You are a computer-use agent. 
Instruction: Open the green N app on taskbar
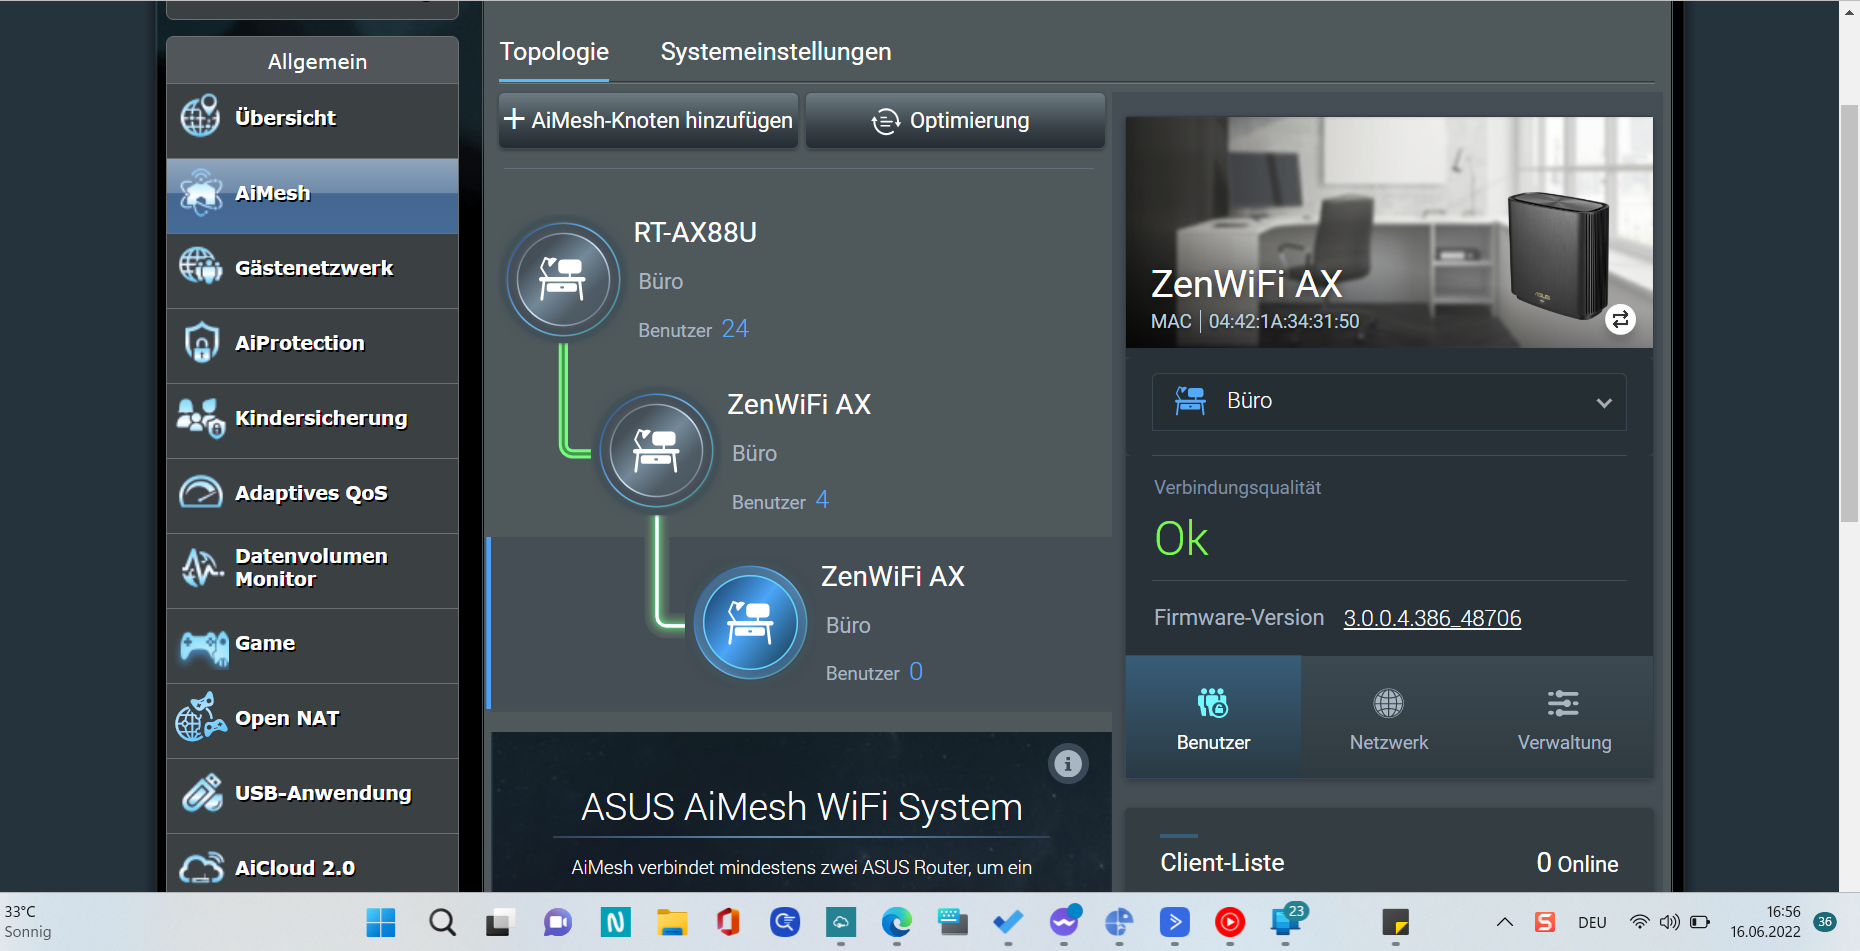point(615,922)
